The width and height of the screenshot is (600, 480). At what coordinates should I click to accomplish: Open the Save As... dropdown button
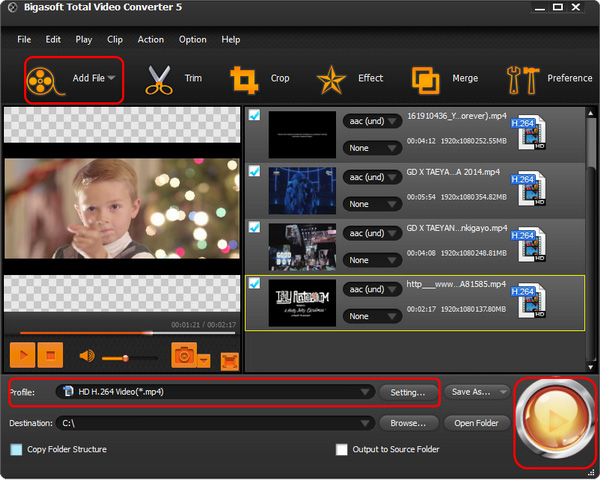477,392
